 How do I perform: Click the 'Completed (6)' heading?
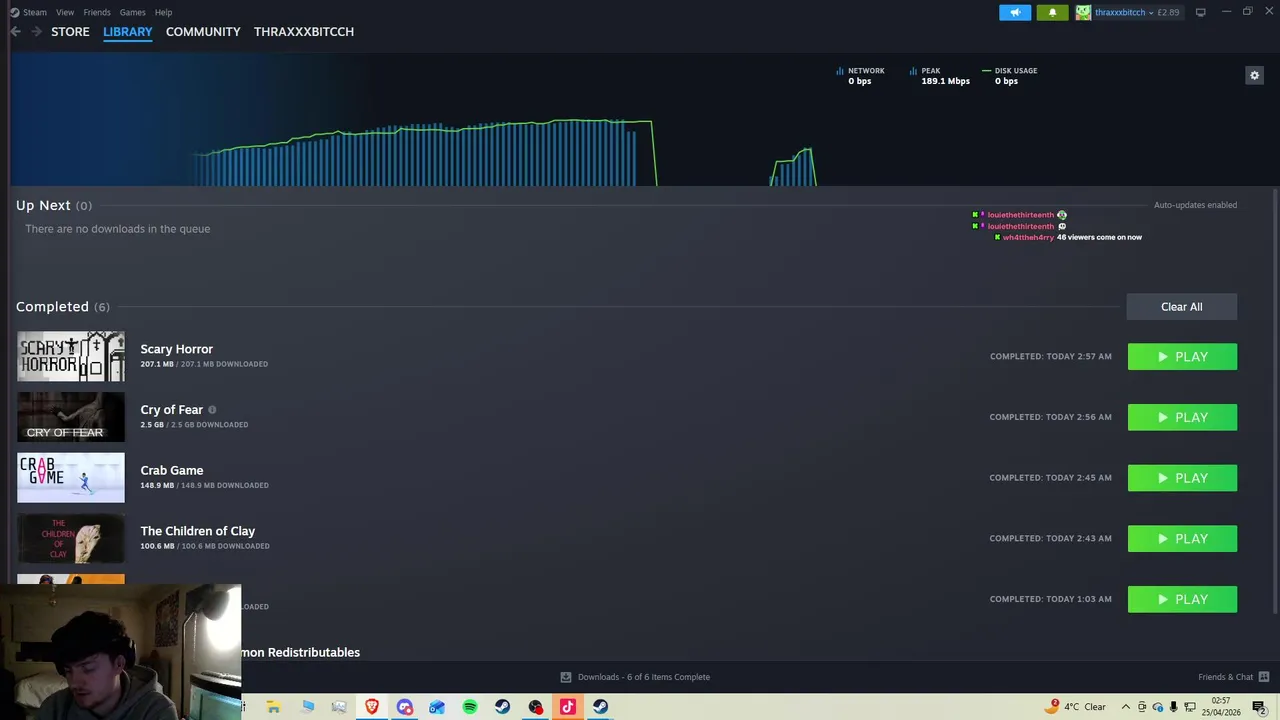coord(62,307)
